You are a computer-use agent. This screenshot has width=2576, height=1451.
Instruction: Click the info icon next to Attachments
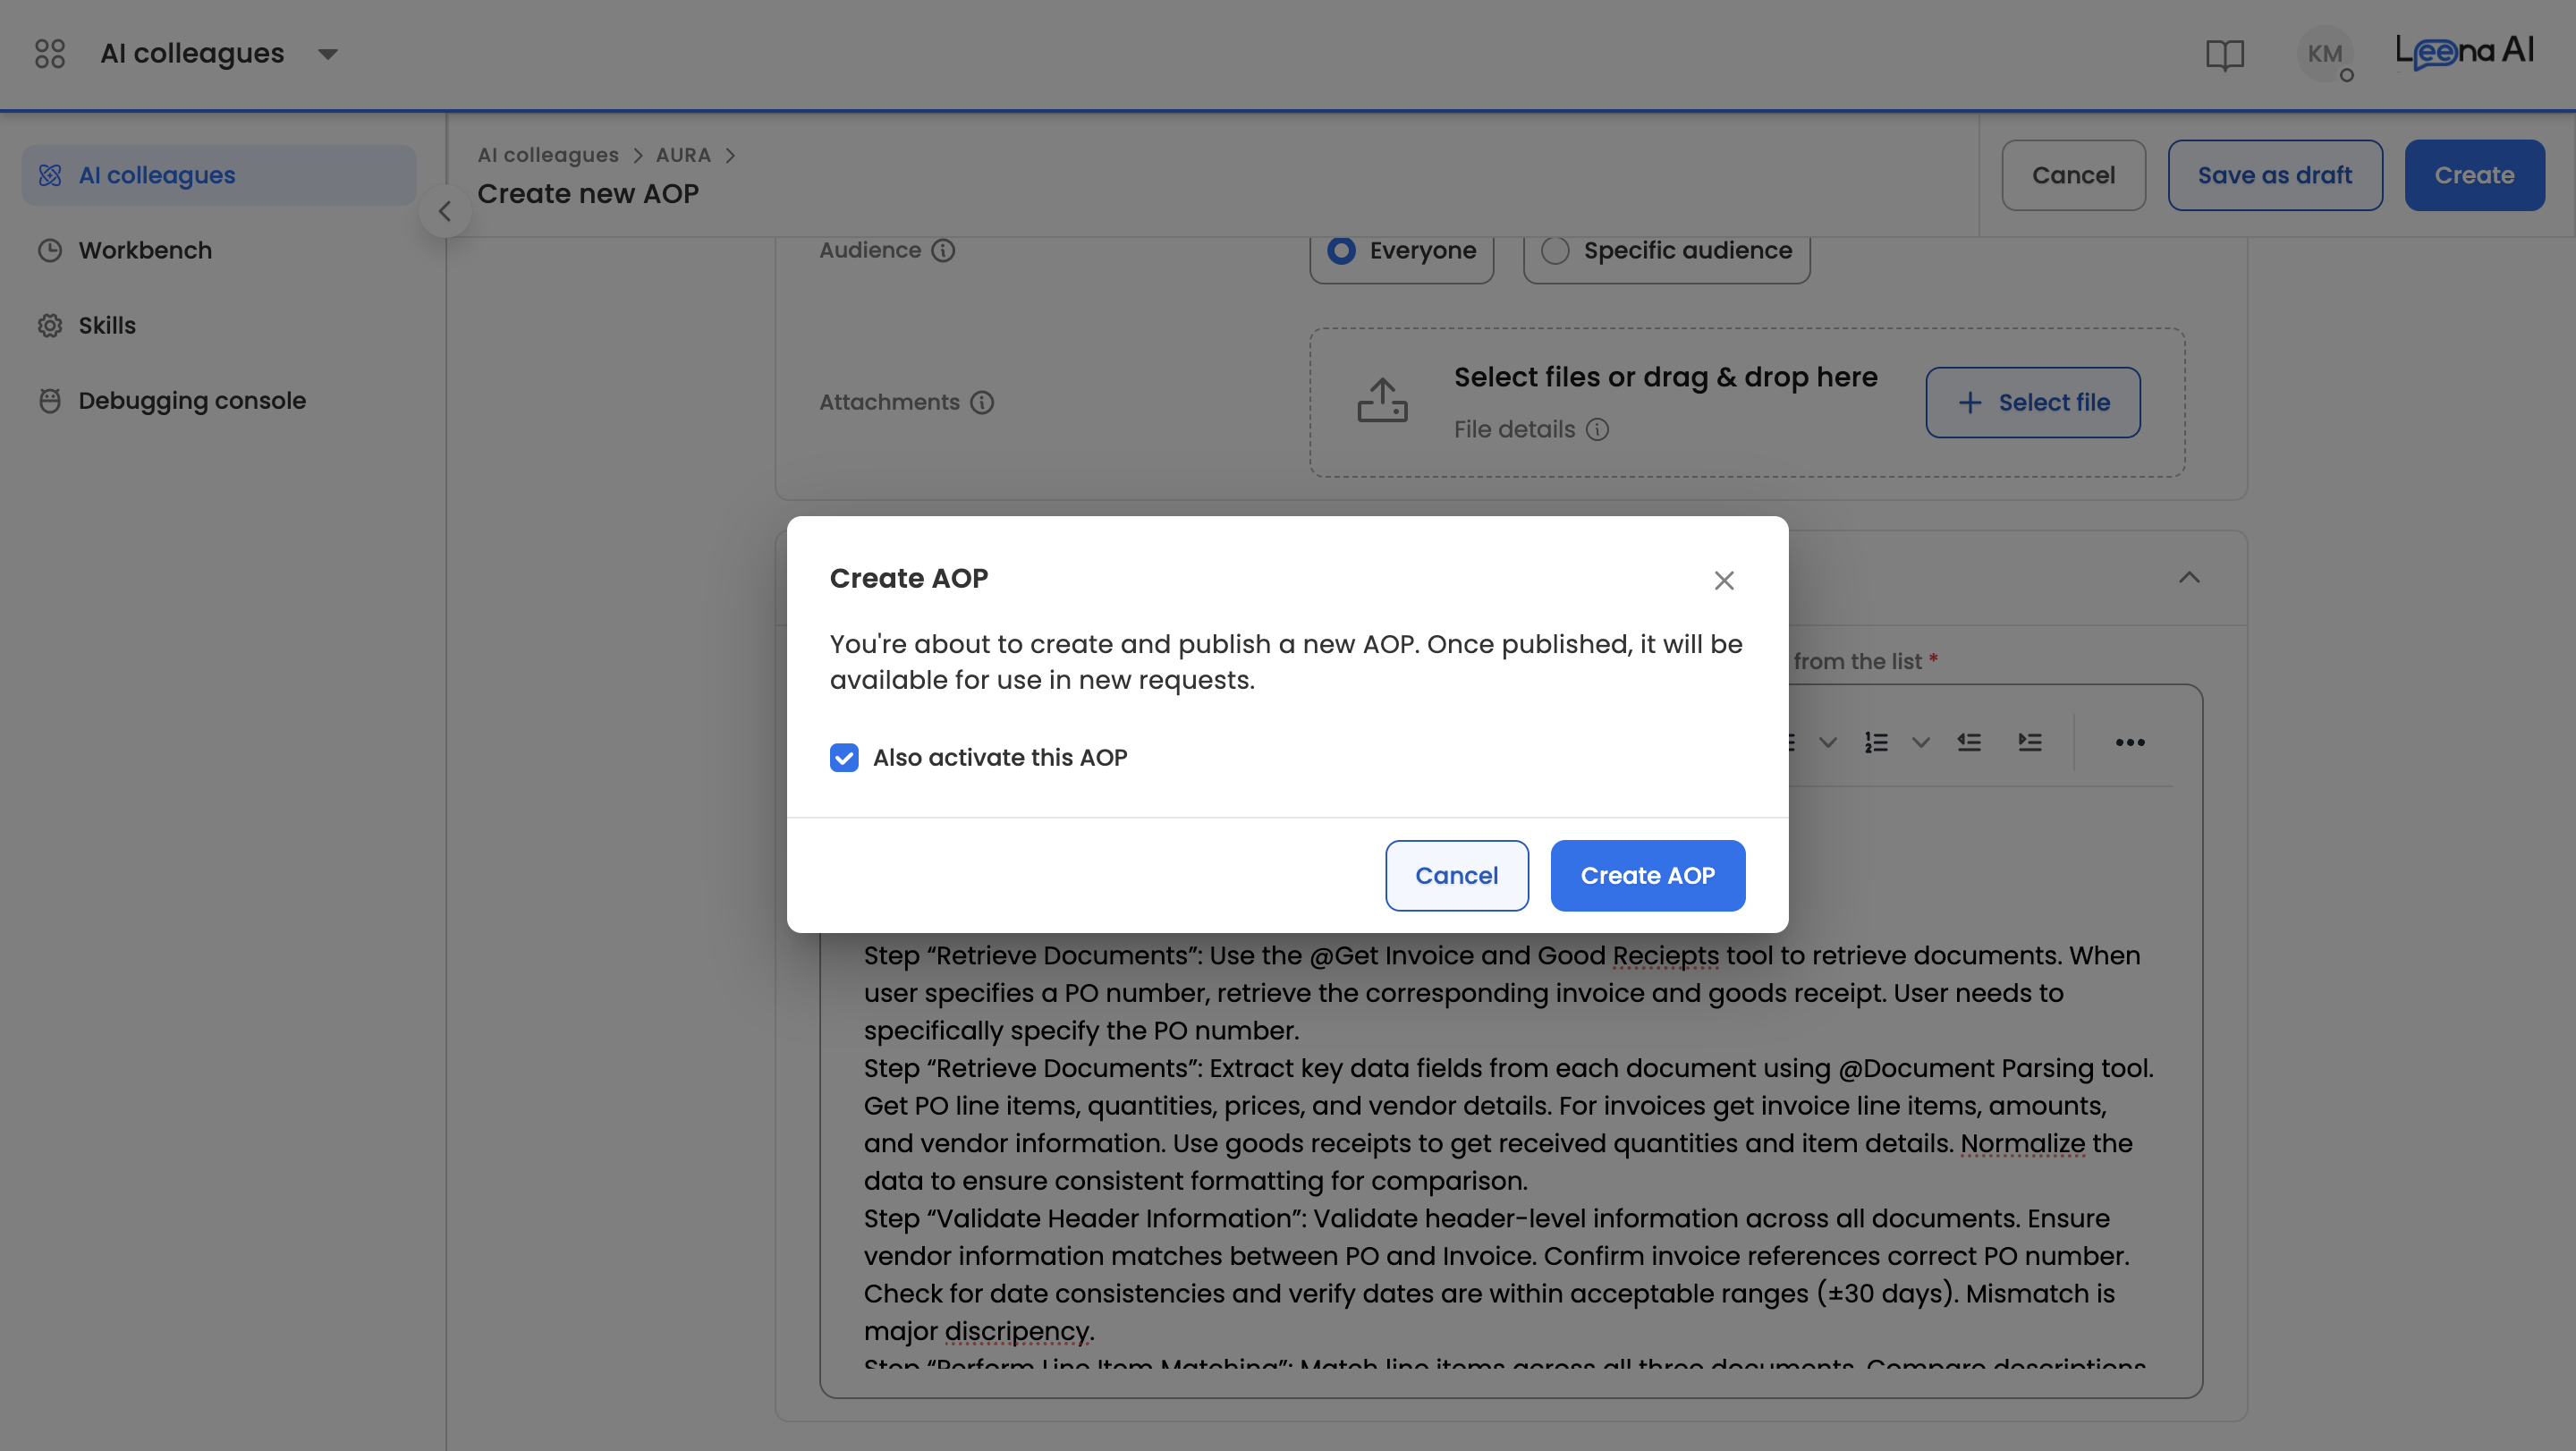pos(982,402)
